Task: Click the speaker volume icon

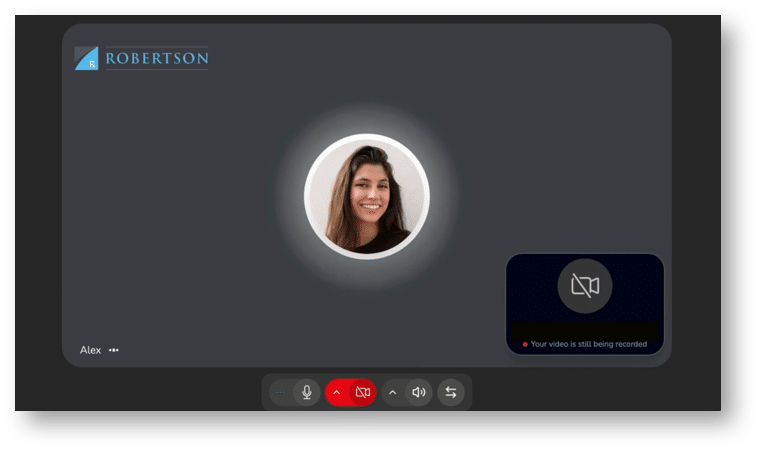Action: 419,392
